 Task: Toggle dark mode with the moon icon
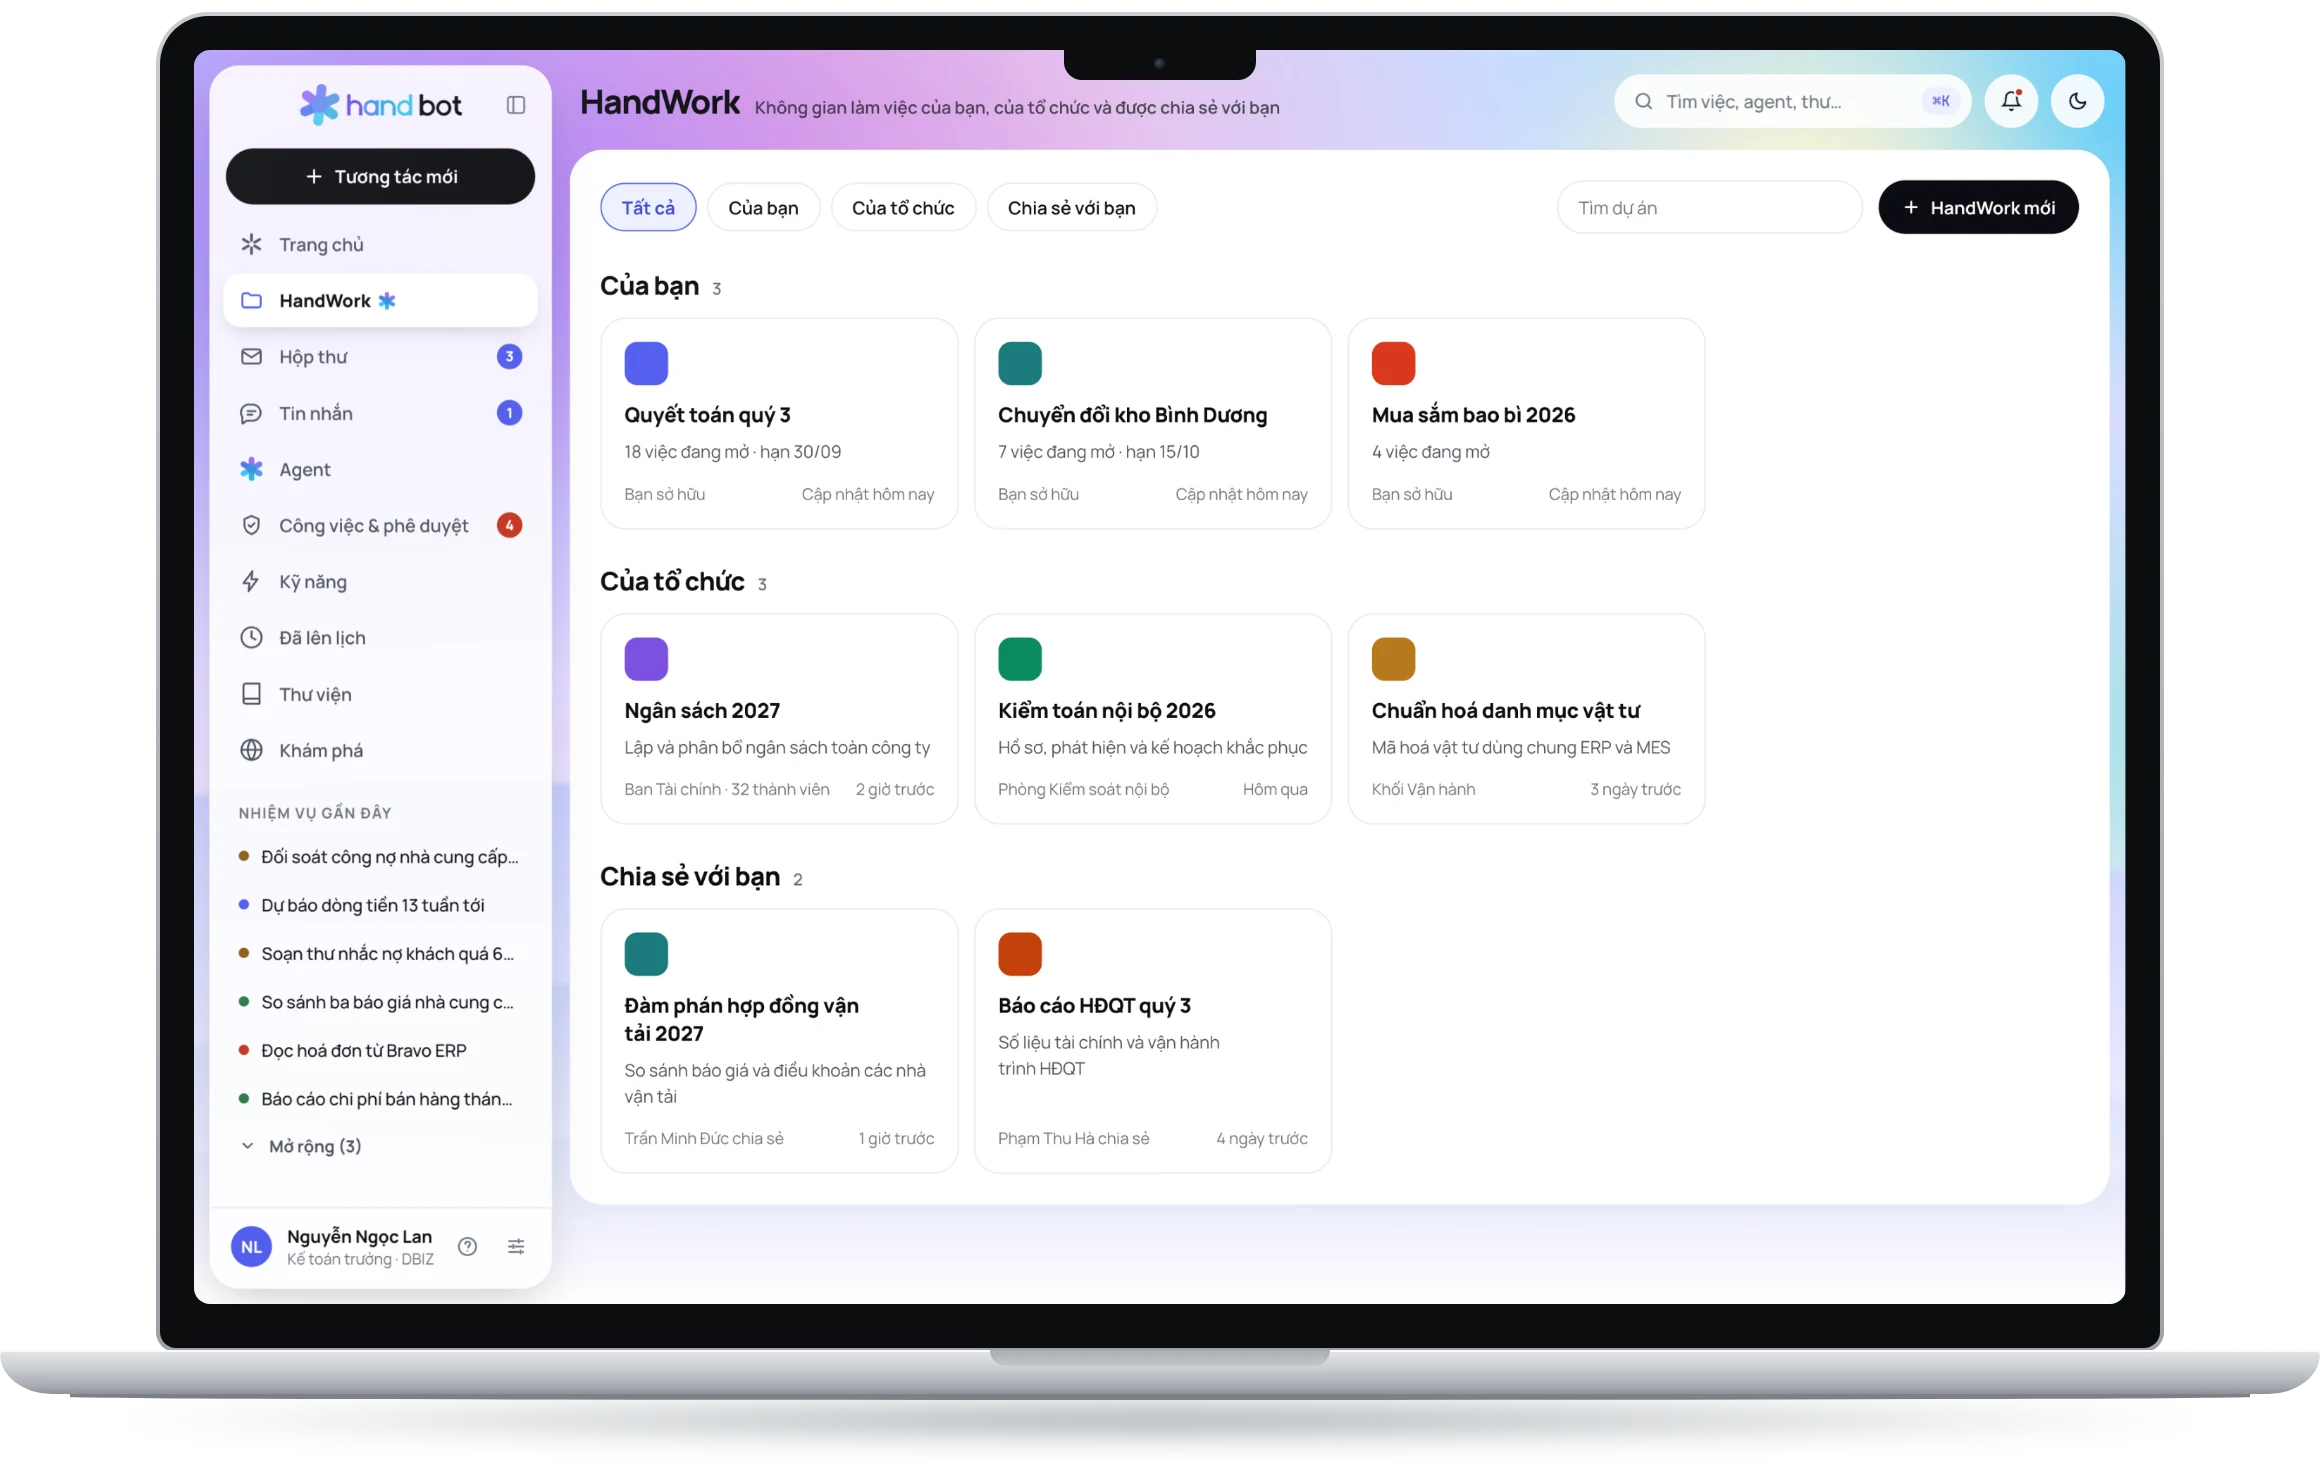coord(2077,101)
